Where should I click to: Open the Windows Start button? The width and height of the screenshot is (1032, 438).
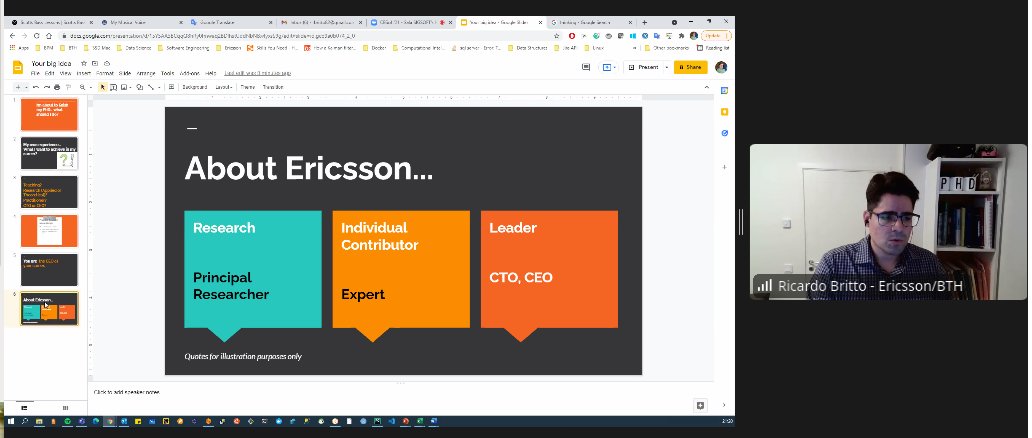[11, 421]
